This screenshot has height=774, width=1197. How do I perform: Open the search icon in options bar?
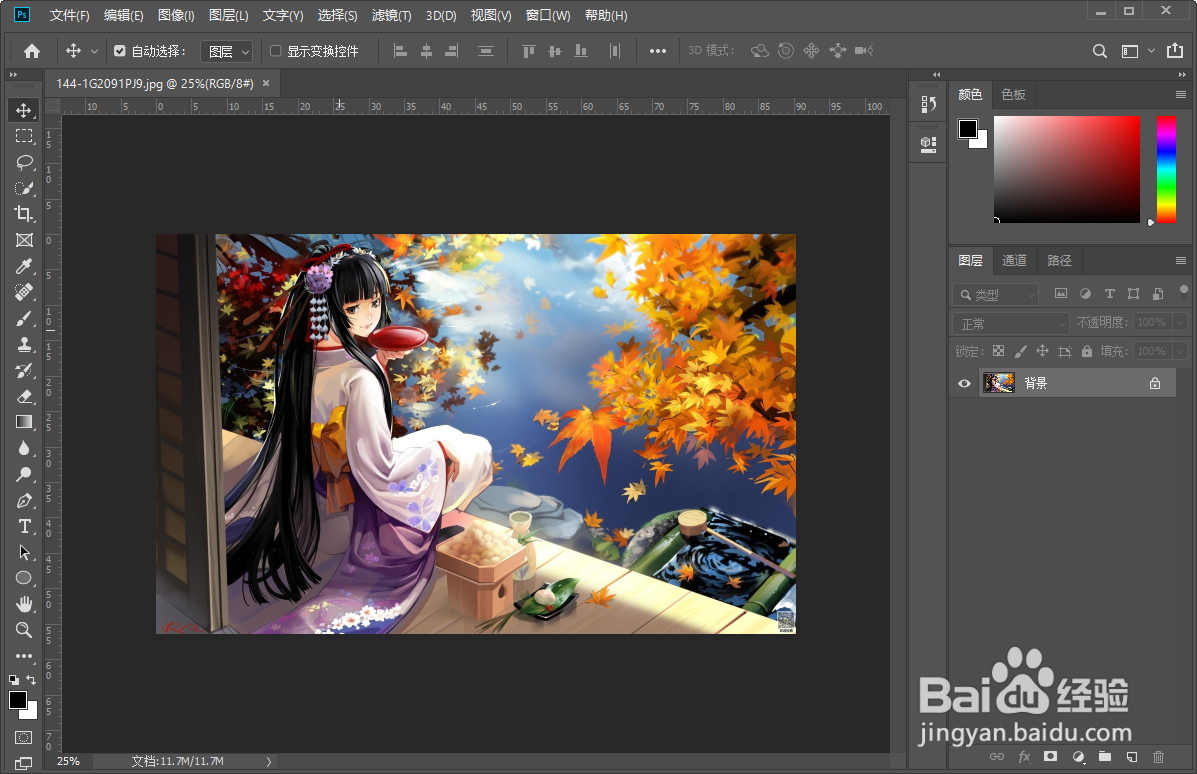(x=1099, y=51)
